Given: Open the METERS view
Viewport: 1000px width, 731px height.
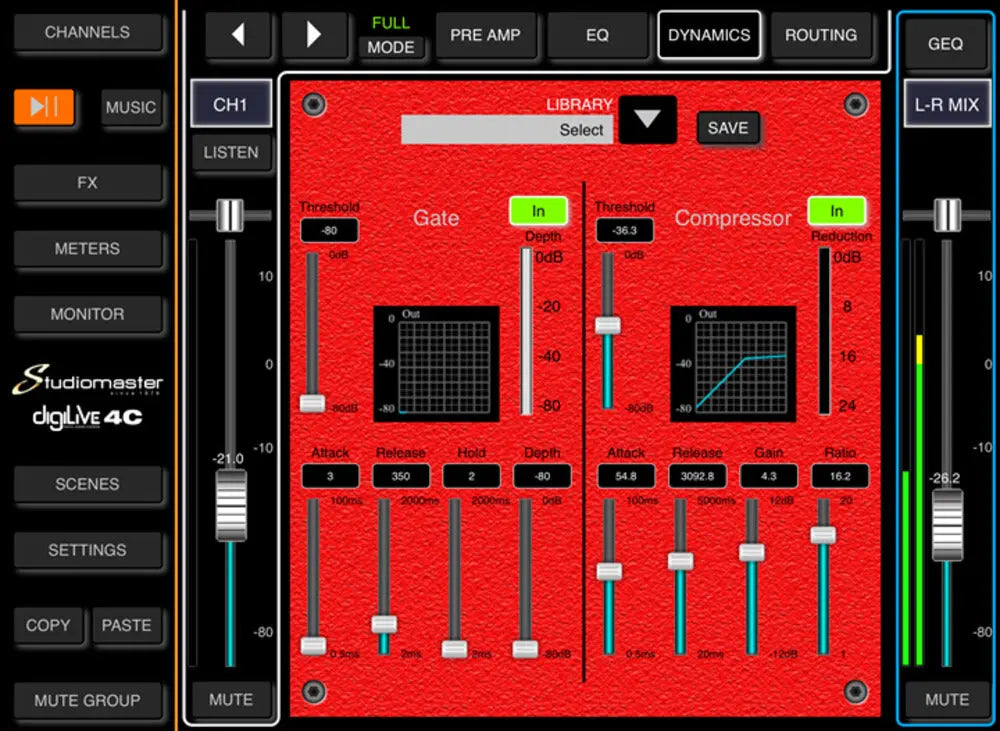Looking at the screenshot, I should (x=88, y=249).
